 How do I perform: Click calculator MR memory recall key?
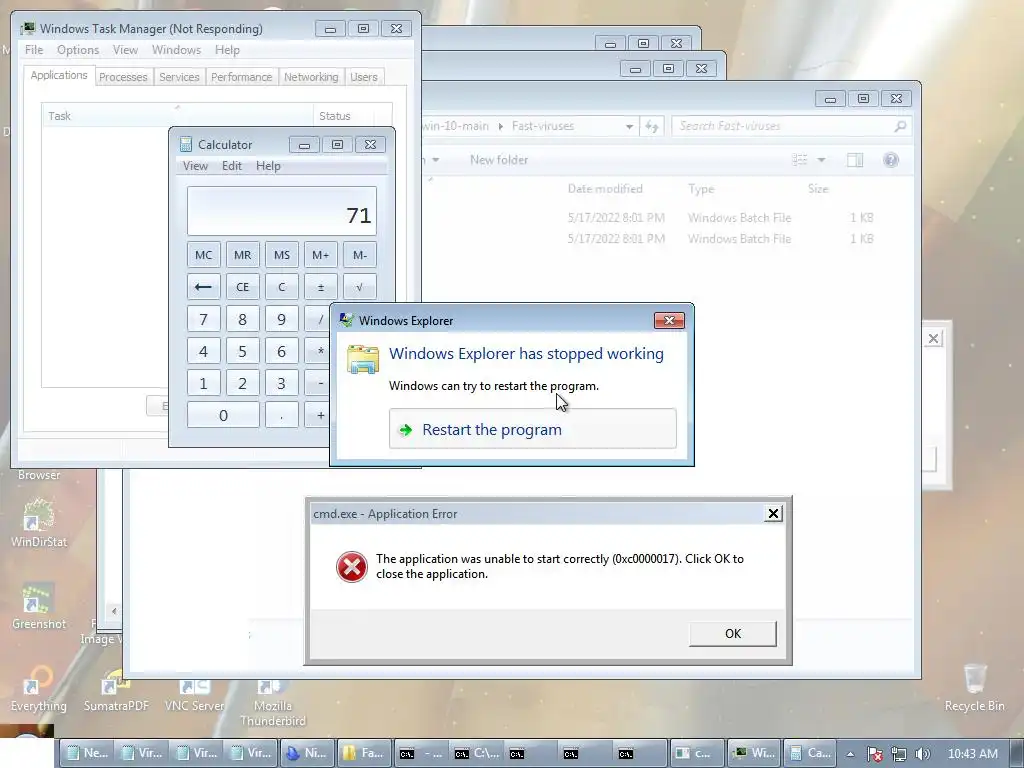242,255
